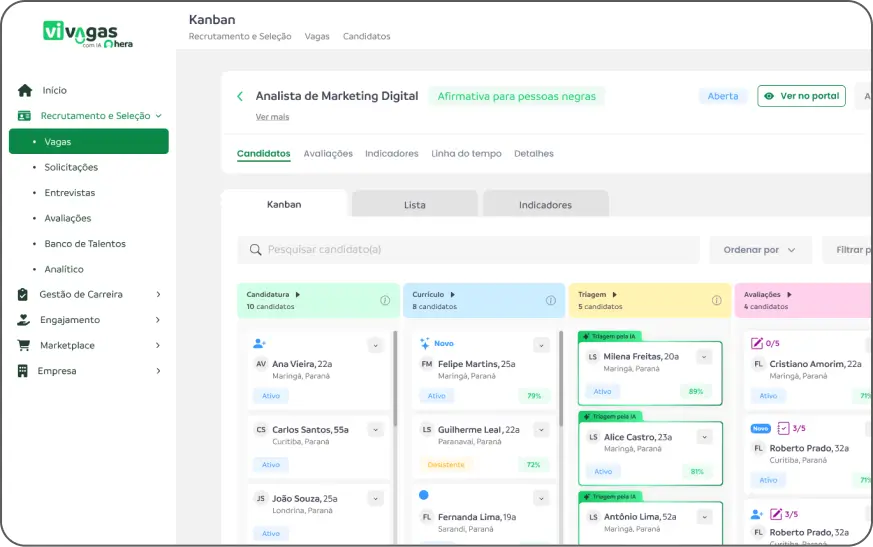Open the Ordenar por dropdown
Screen dimensions: 873x547
coord(760,250)
